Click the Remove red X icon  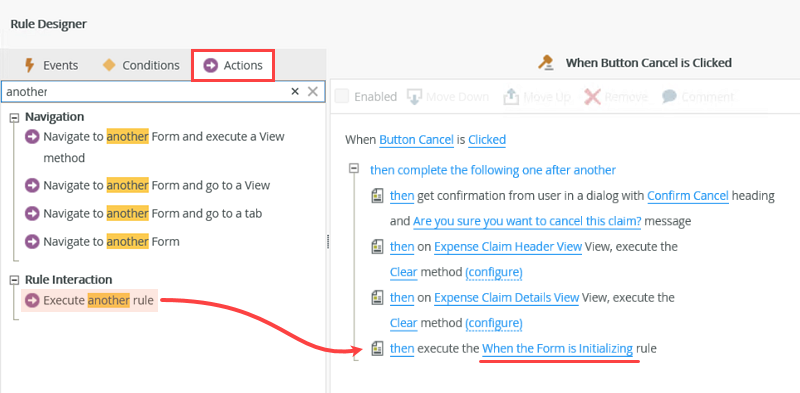(592, 96)
